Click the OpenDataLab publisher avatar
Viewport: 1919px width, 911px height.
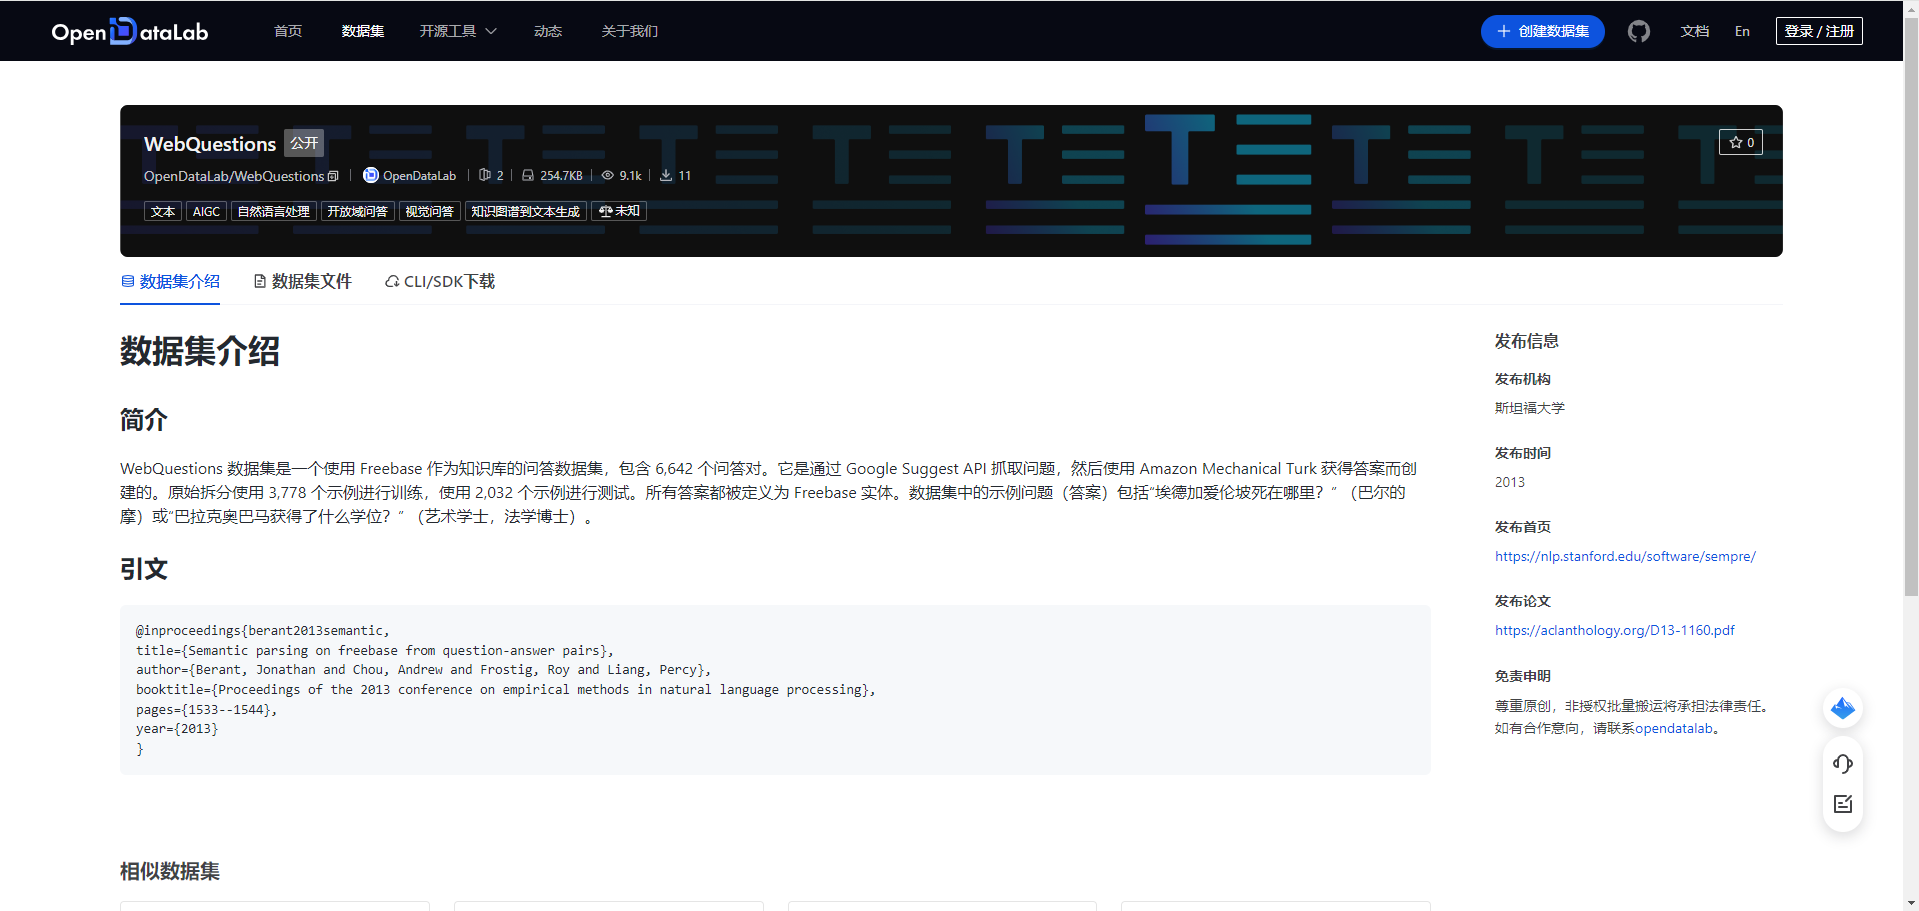(370, 175)
